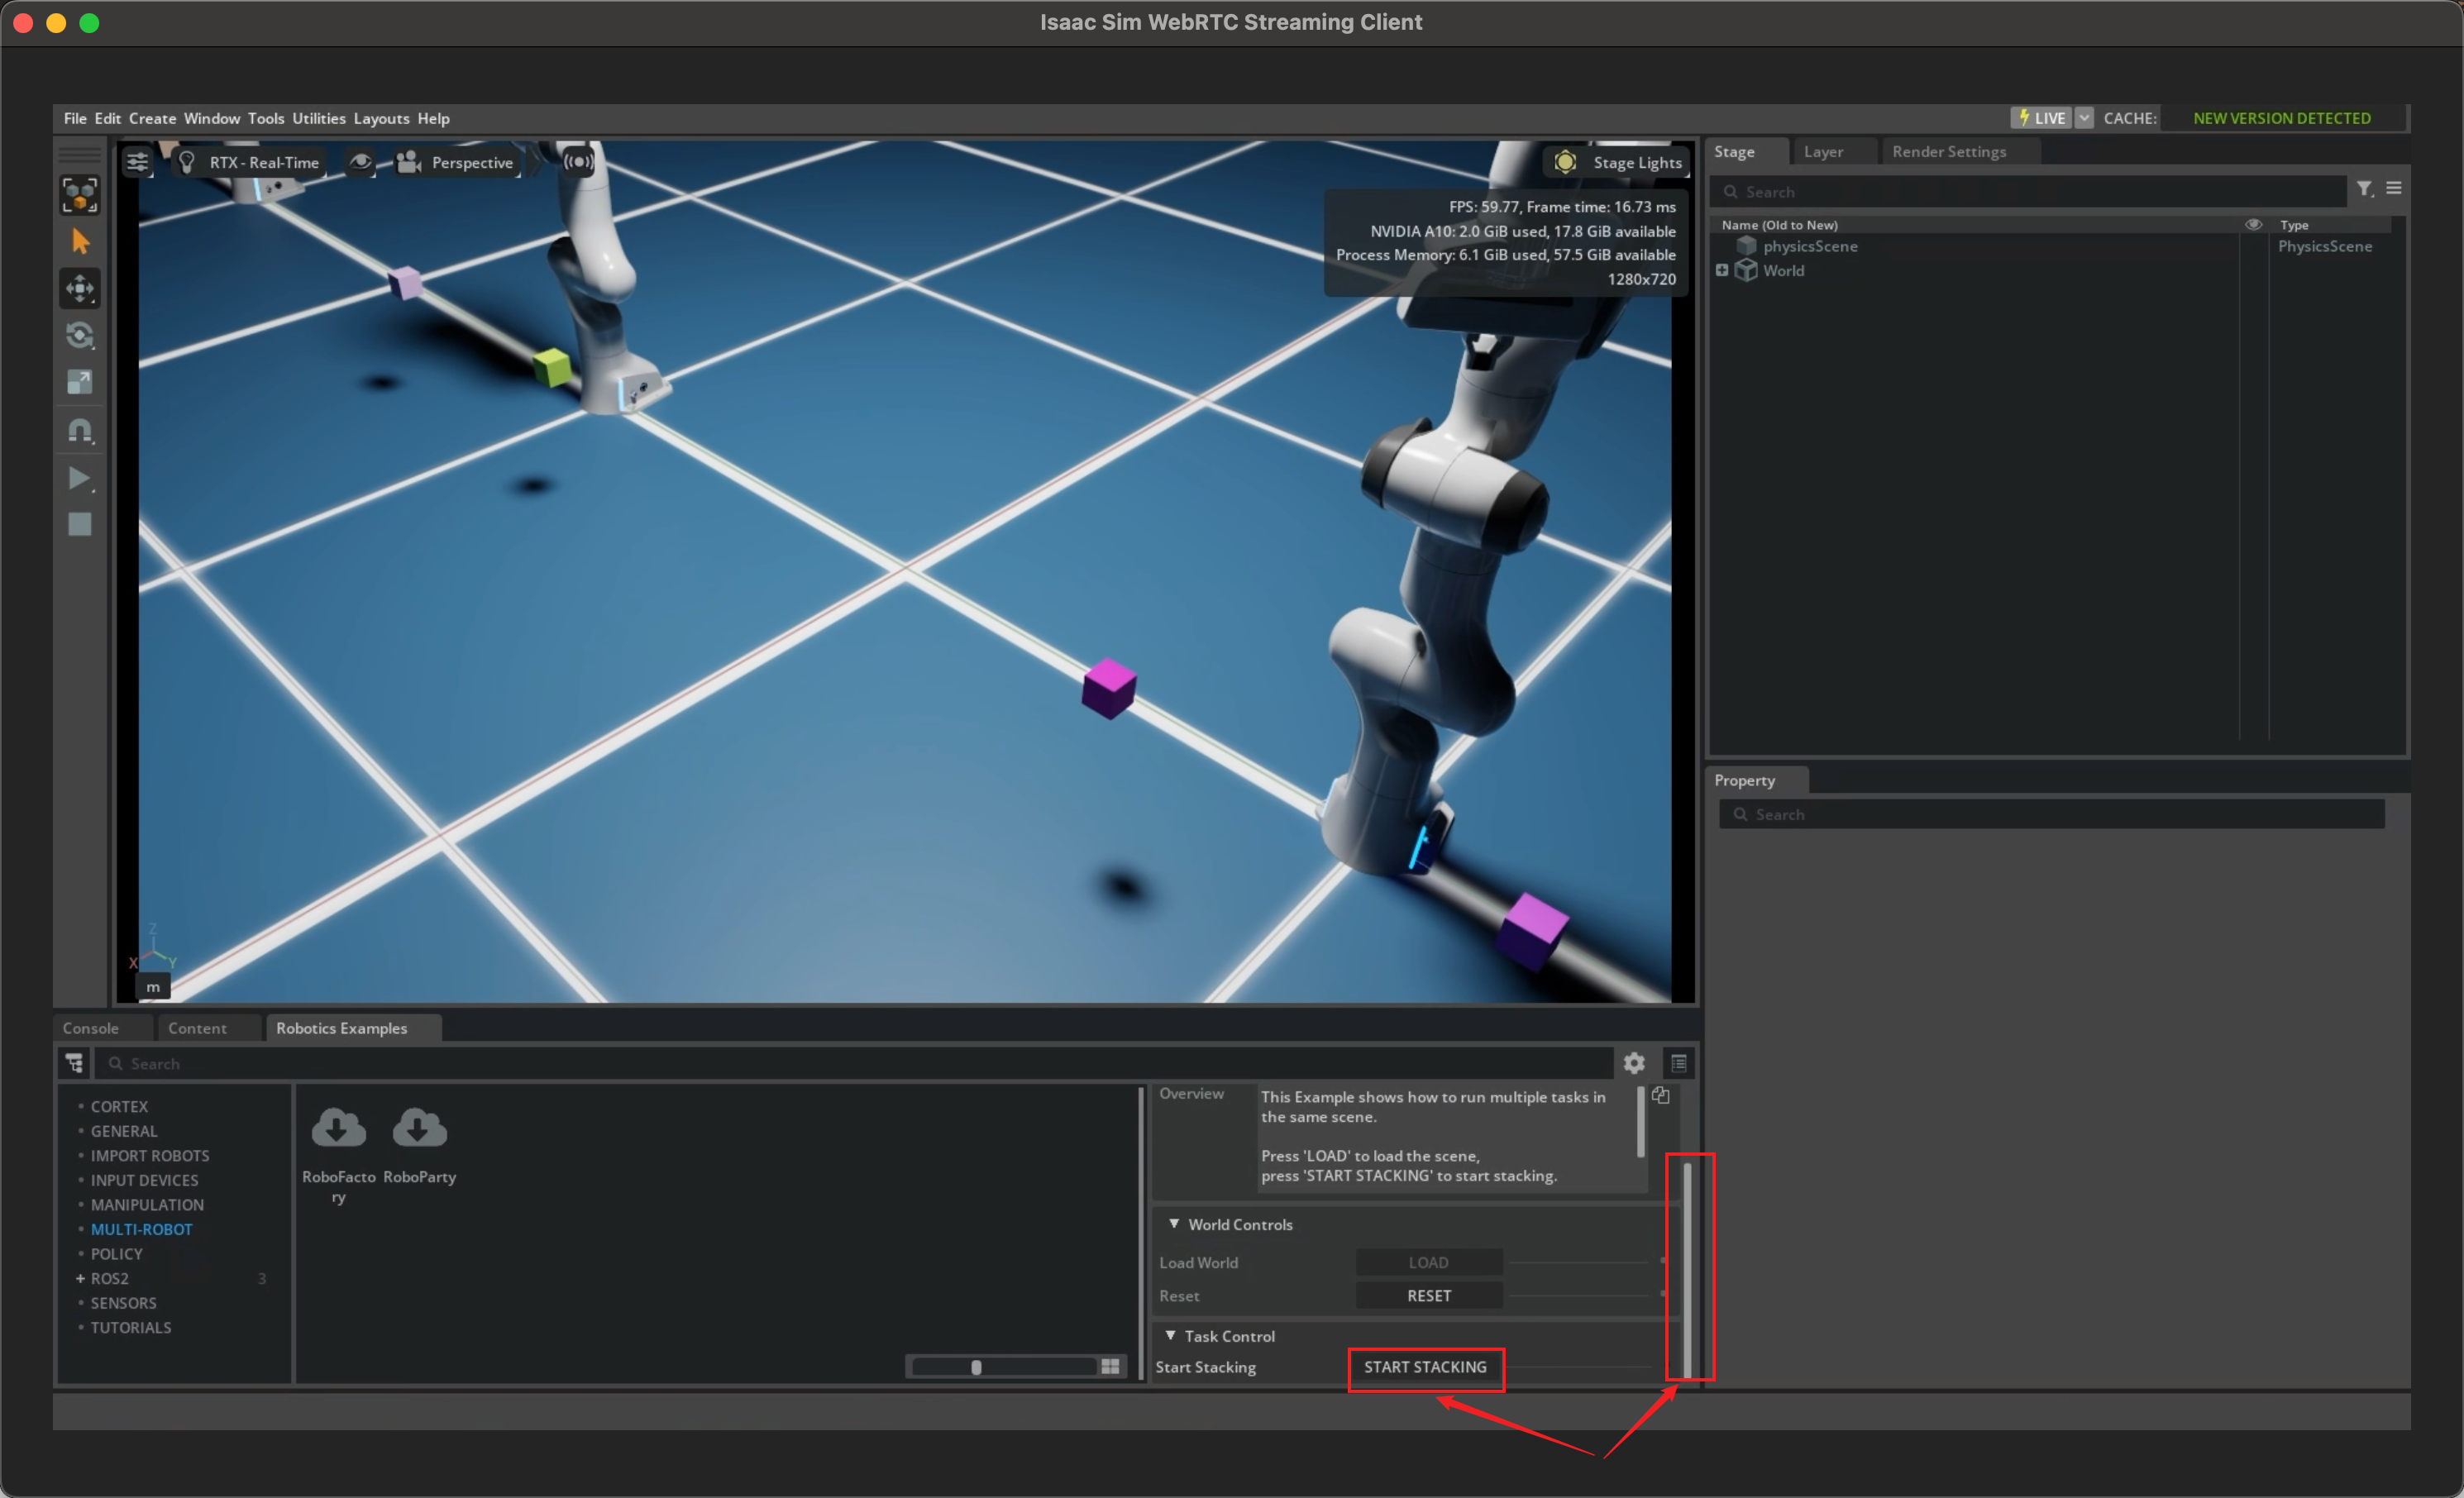The width and height of the screenshot is (2464, 1498).
Task: Click the Robotics Examples gear settings icon
Action: tap(1634, 1063)
